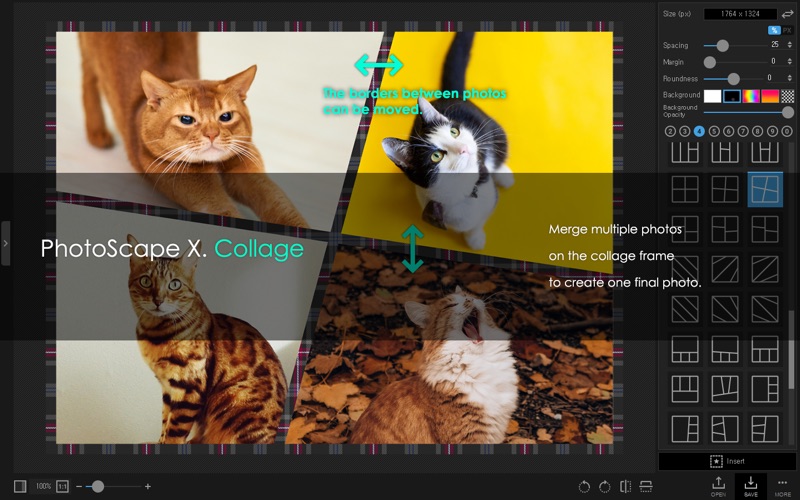The image size is (800, 500).
Task: Select the 2-photo layout count
Action: pyautogui.click(x=670, y=131)
